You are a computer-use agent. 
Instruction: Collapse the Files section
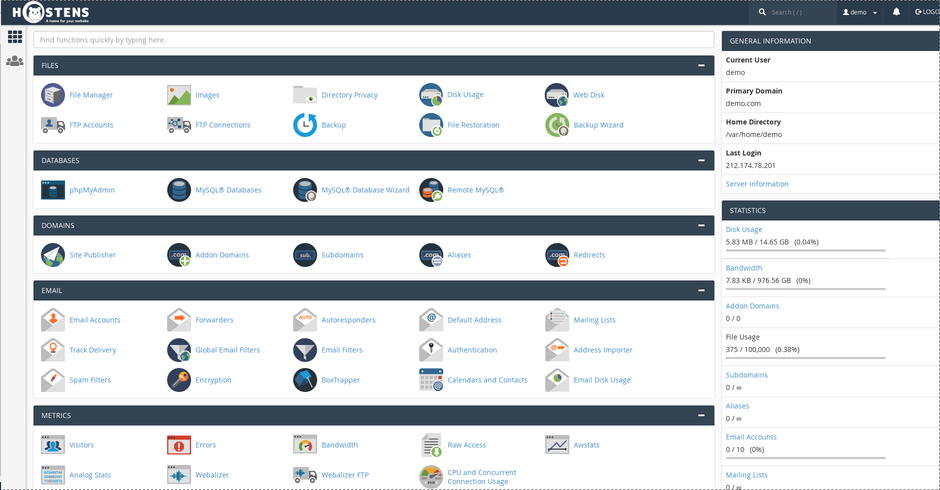pyautogui.click(x=701, y=65)
